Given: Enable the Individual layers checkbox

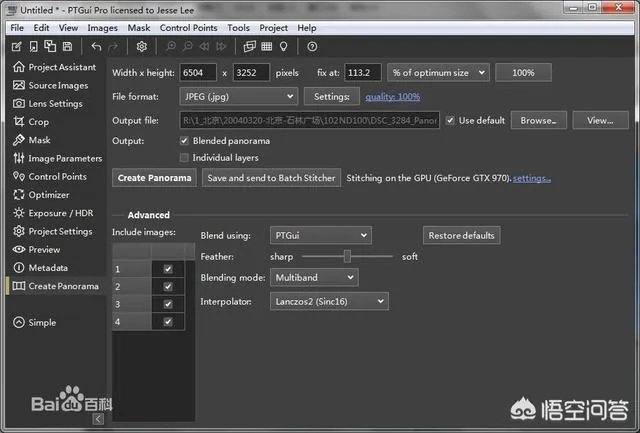Looking at the screenshot, I should (x=184, y=158).
